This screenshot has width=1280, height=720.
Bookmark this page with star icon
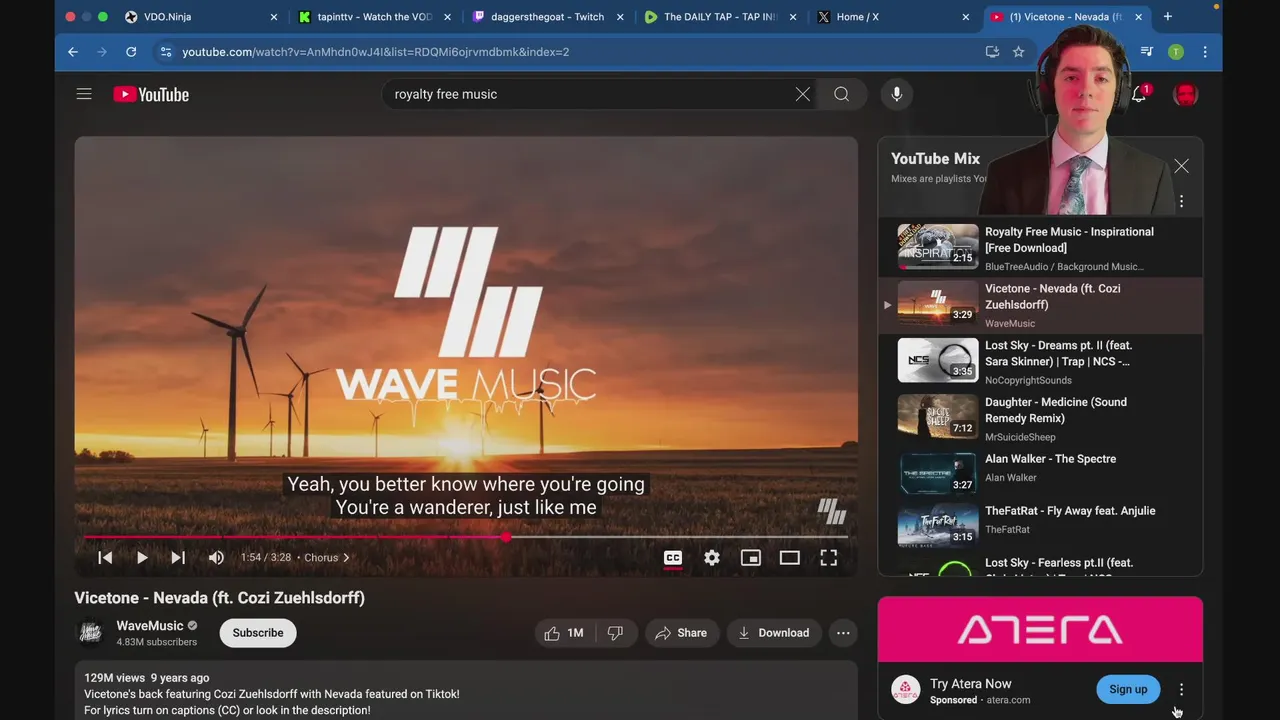[1018, 52]
